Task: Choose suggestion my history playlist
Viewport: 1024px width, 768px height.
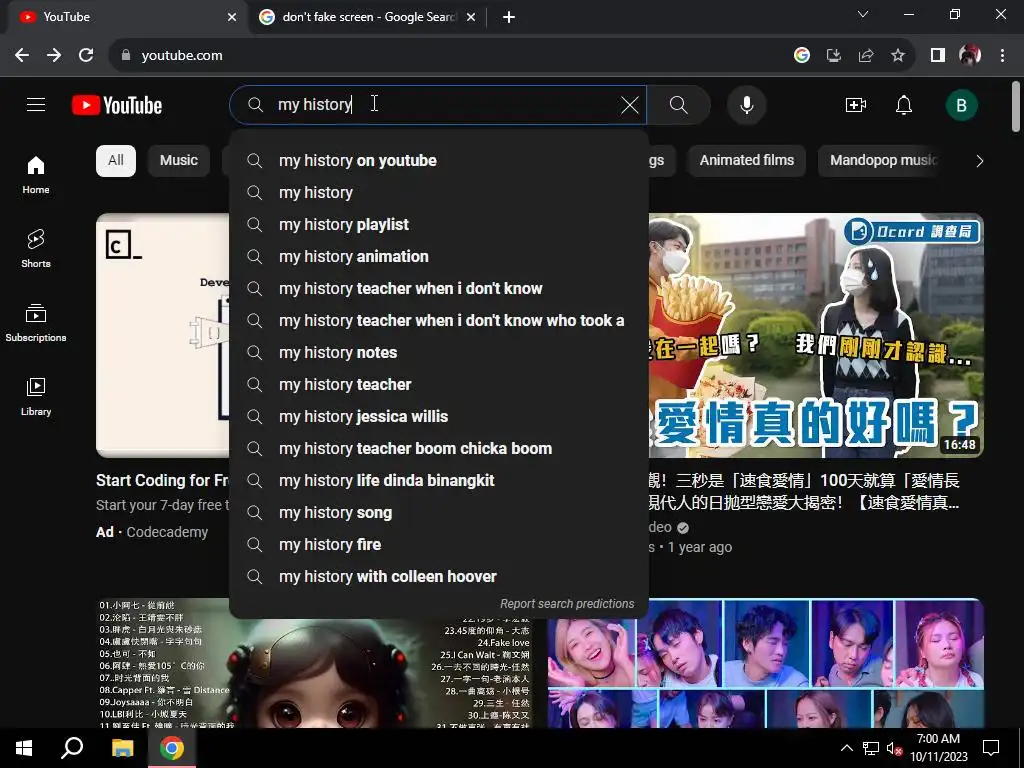Action: (x=438, y=225)
